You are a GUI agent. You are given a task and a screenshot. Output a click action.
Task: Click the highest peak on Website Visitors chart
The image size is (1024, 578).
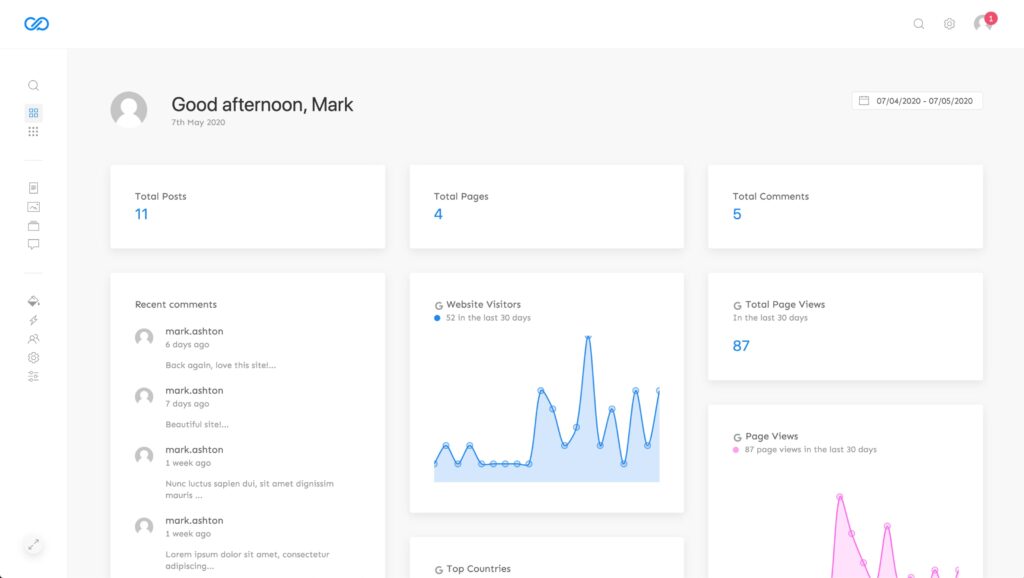(x=588, y=338)
